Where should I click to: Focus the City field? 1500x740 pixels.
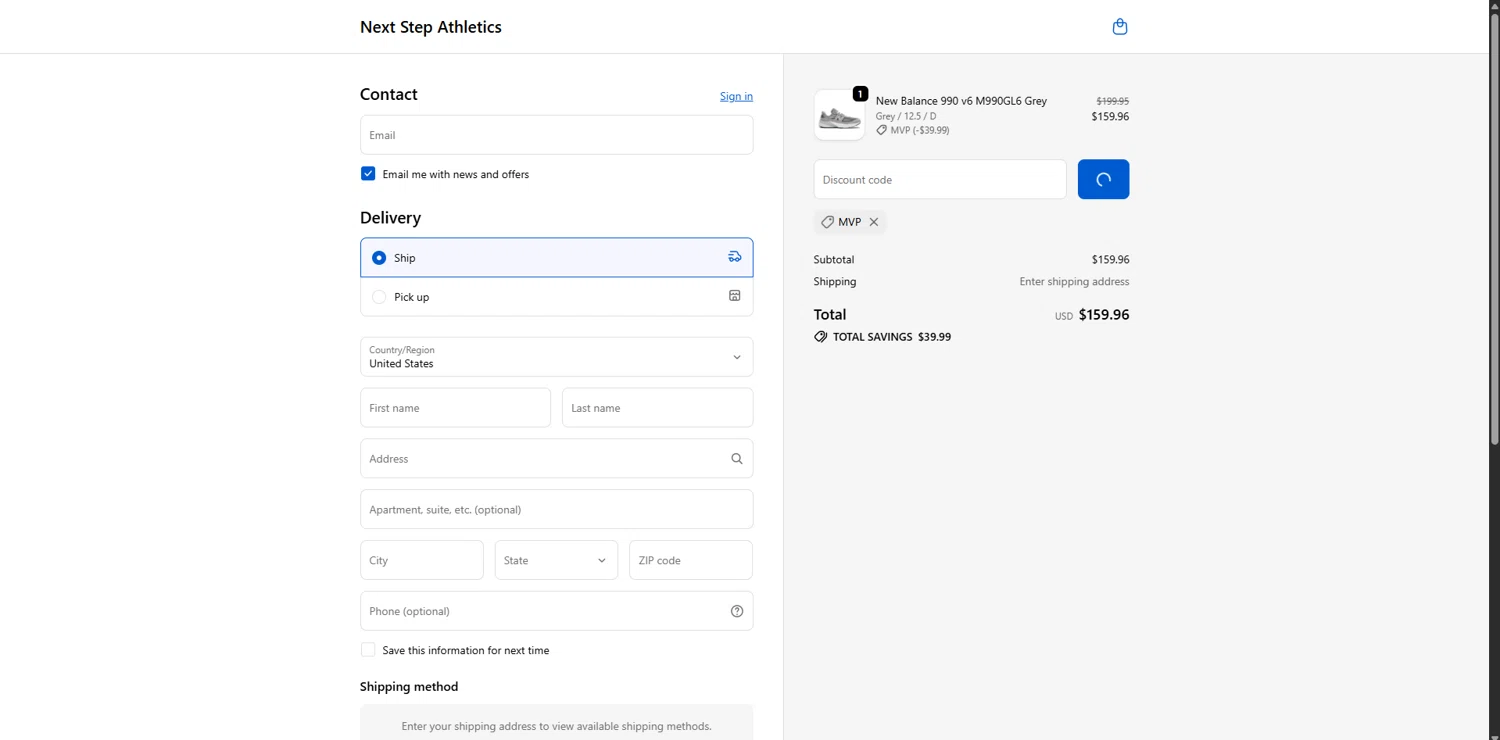click(421, 560)
